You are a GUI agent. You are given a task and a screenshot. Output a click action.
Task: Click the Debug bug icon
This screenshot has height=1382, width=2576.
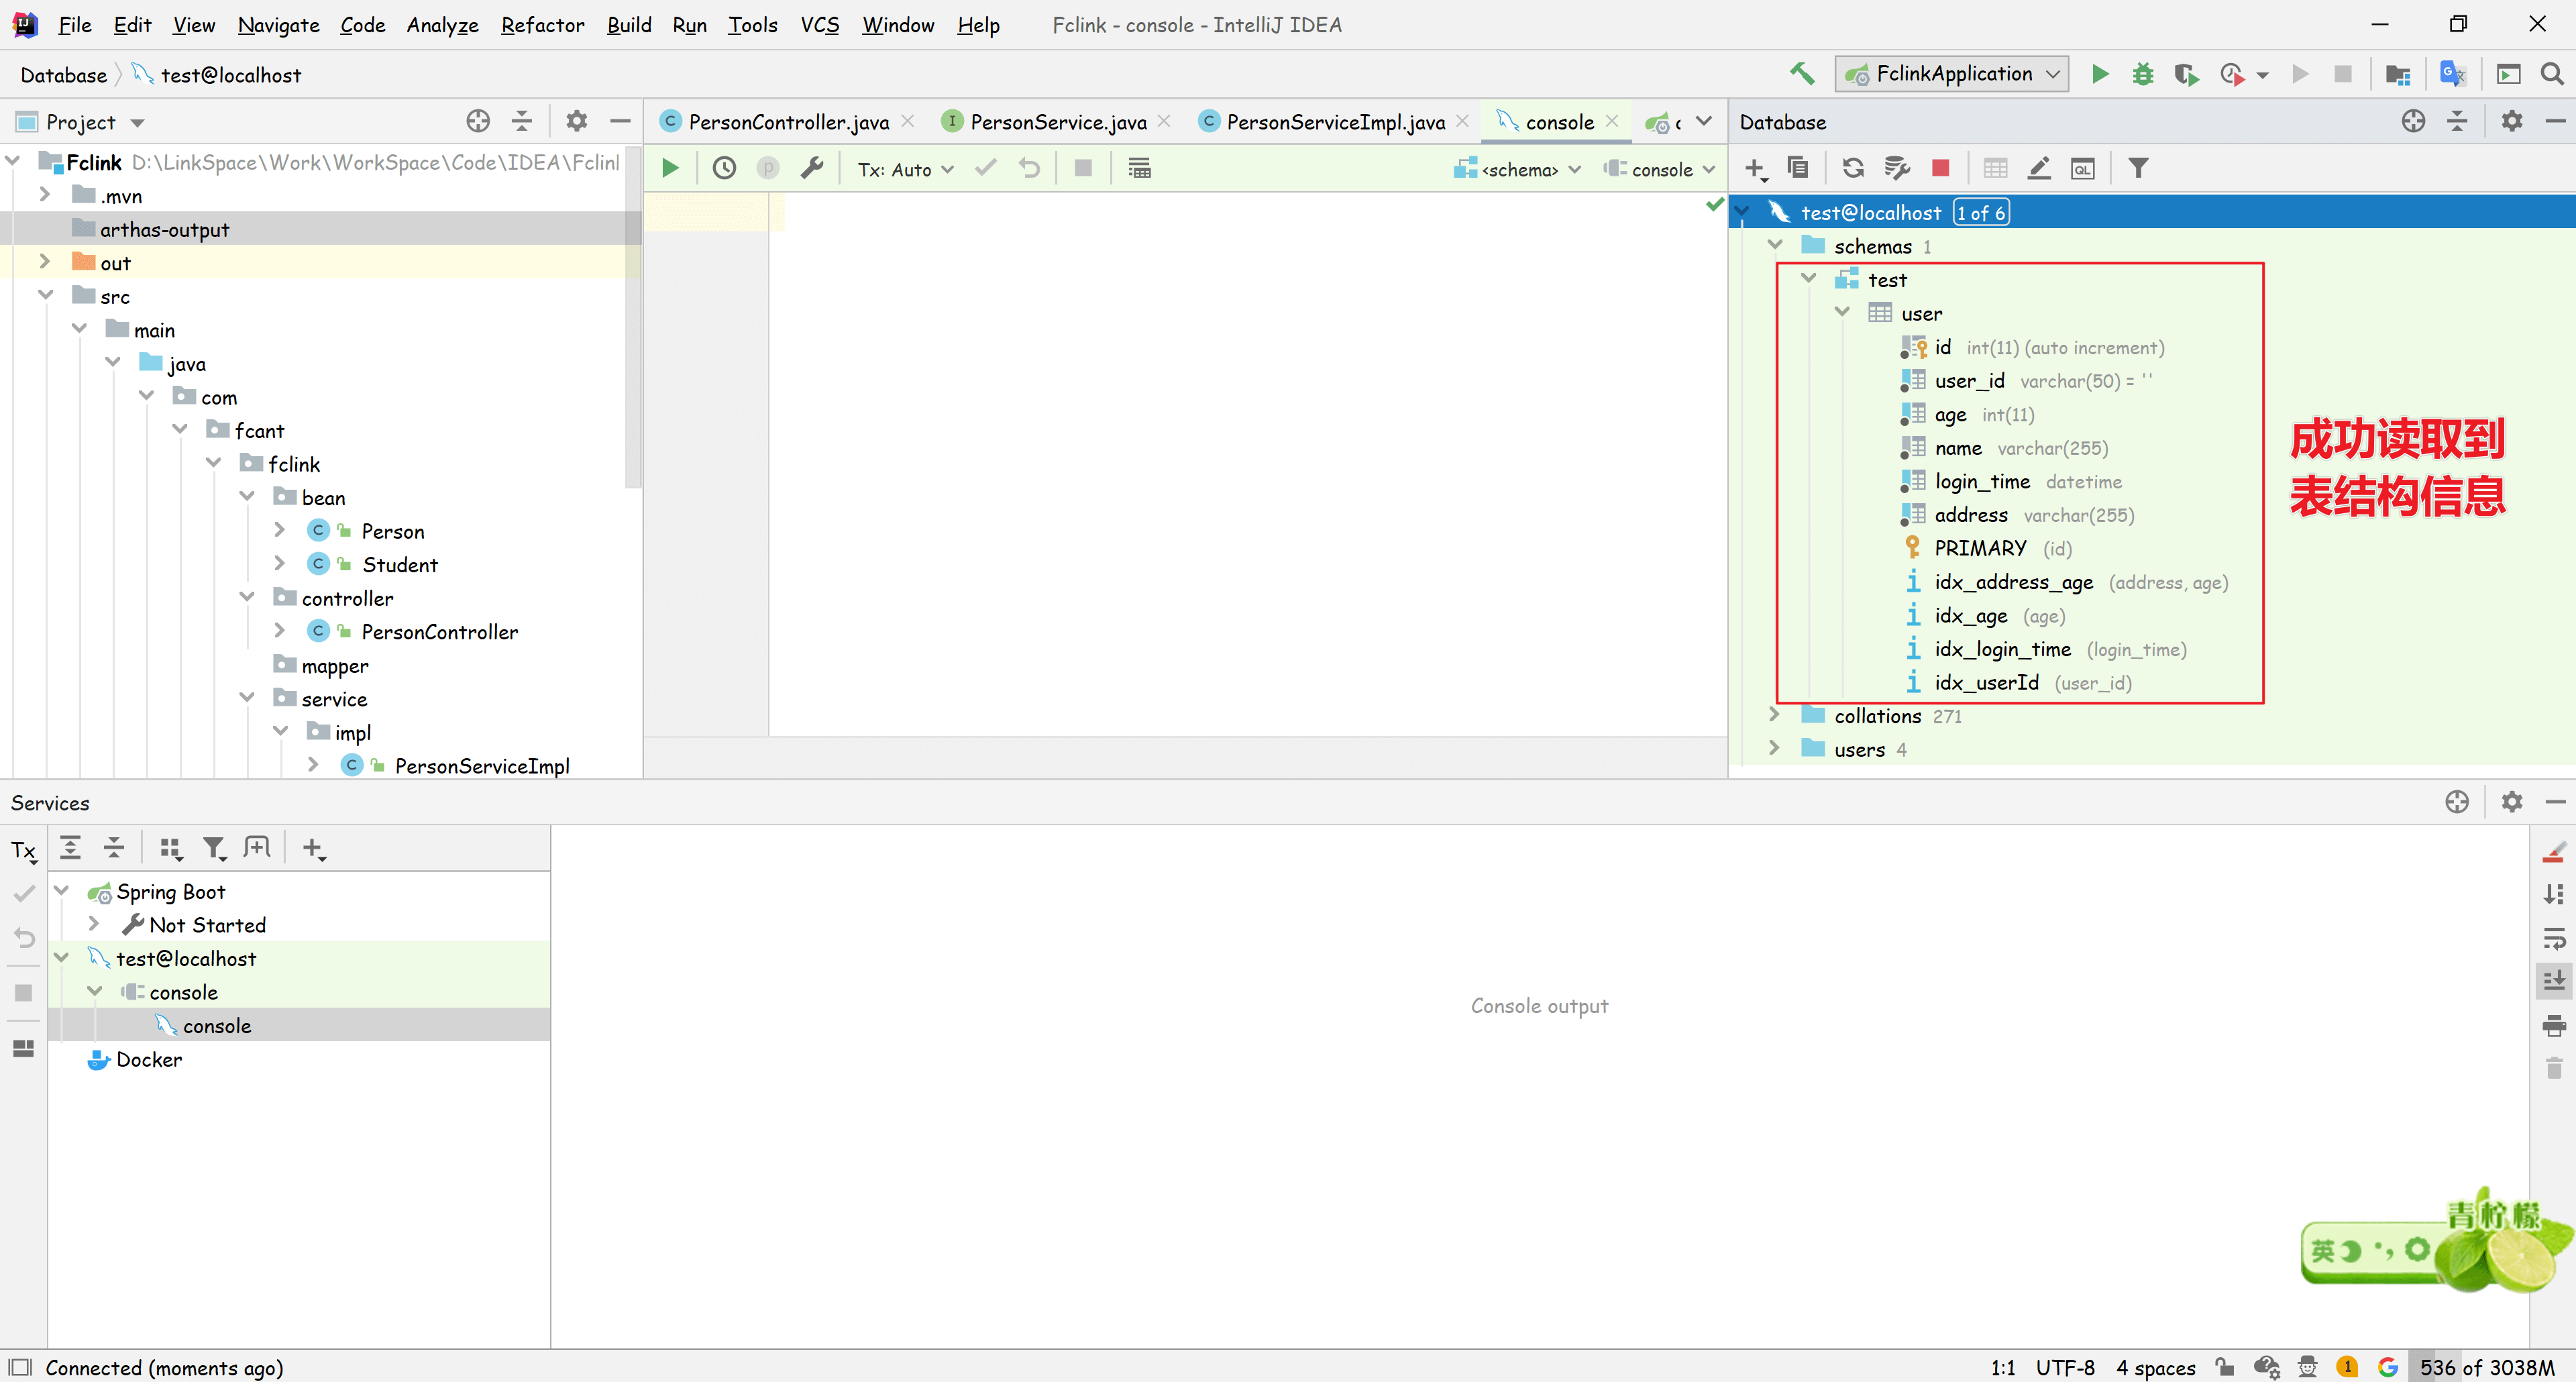(2142, 74)
